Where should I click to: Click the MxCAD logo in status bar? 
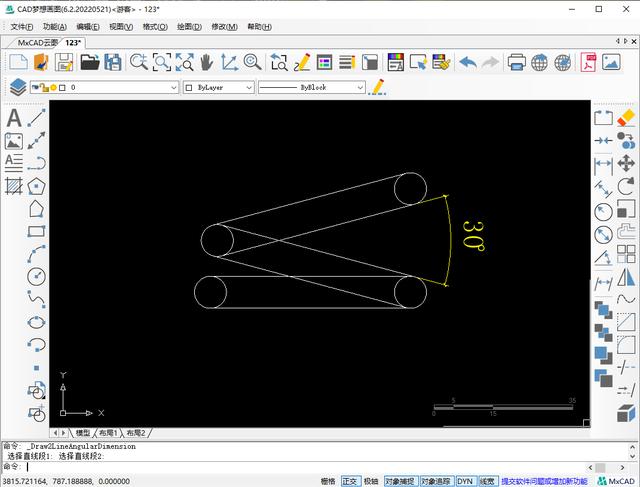616,481
